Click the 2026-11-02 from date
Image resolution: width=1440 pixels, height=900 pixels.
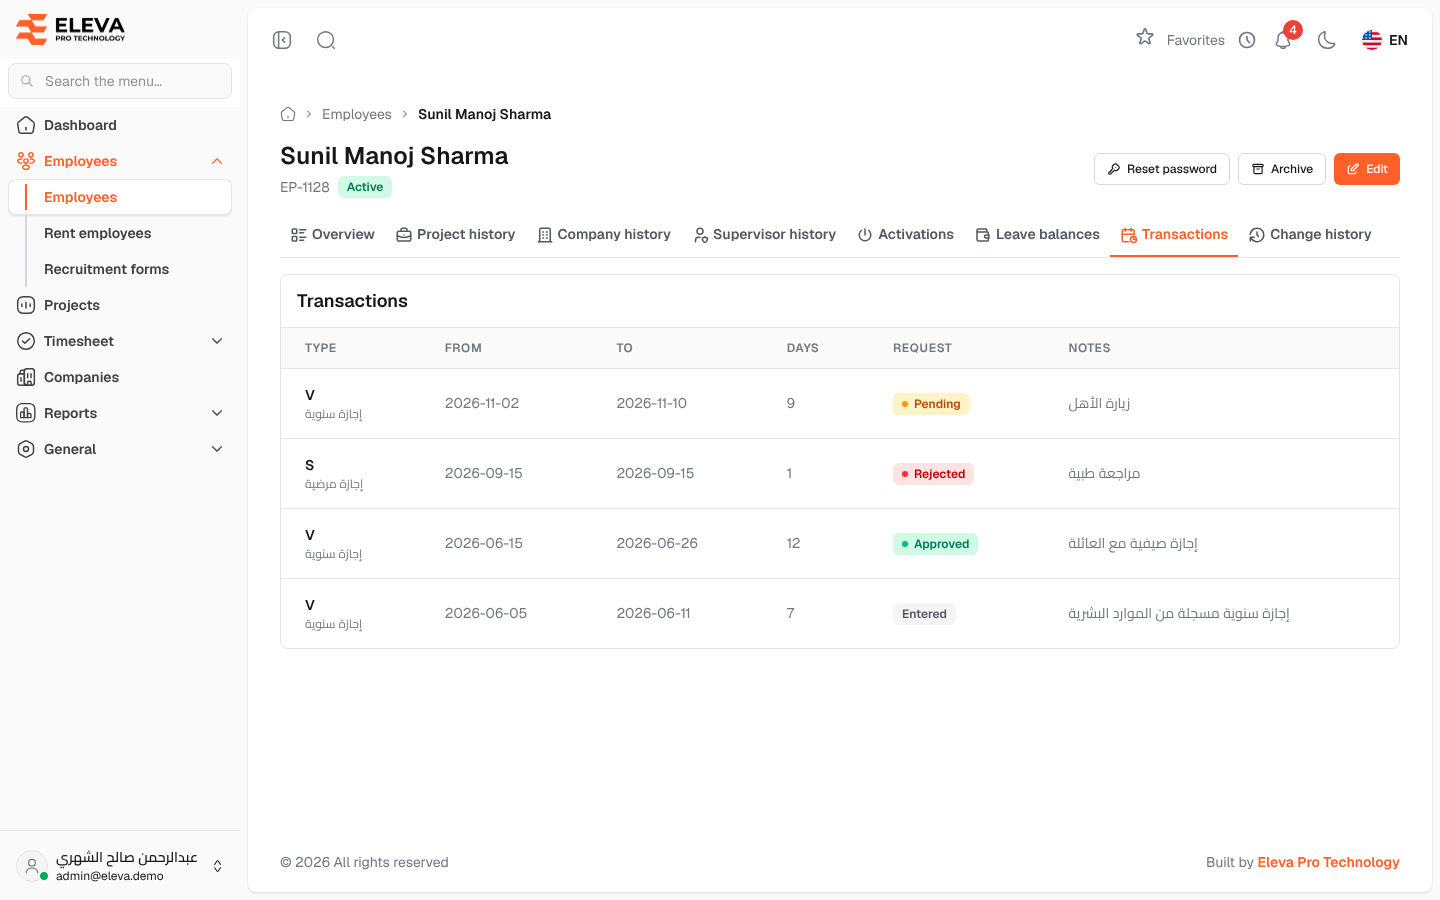point(482,403)
